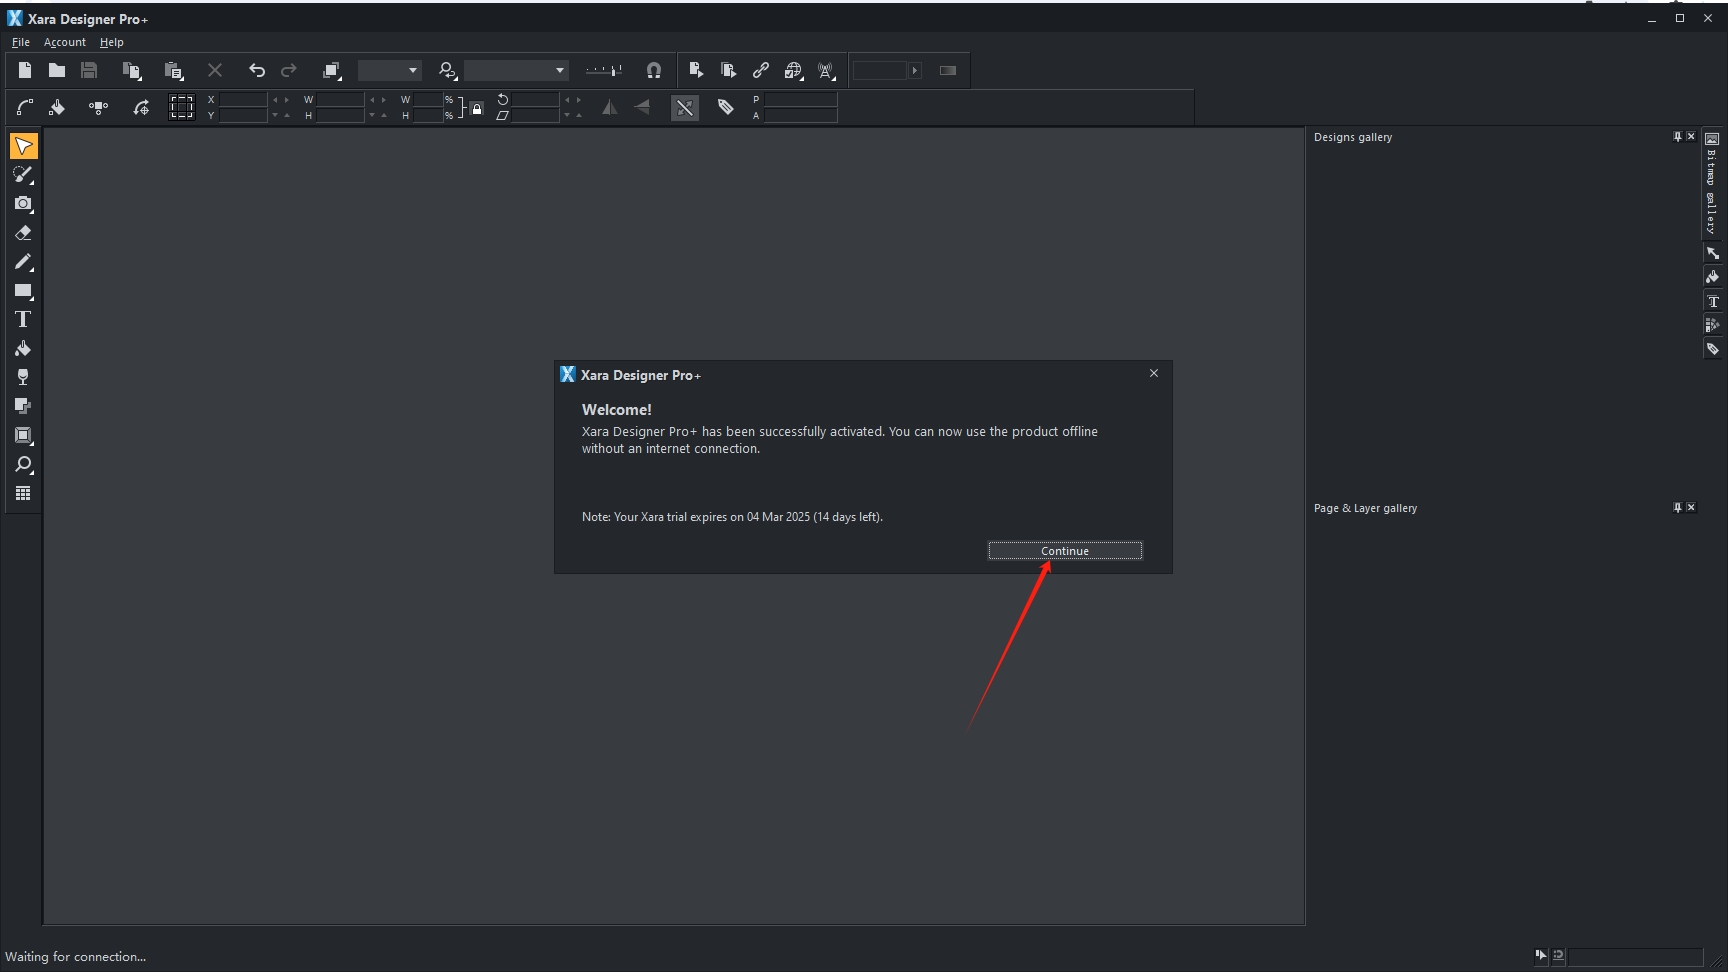
Task: Paste from clipboard icon
Action: (x=174, y=70)
